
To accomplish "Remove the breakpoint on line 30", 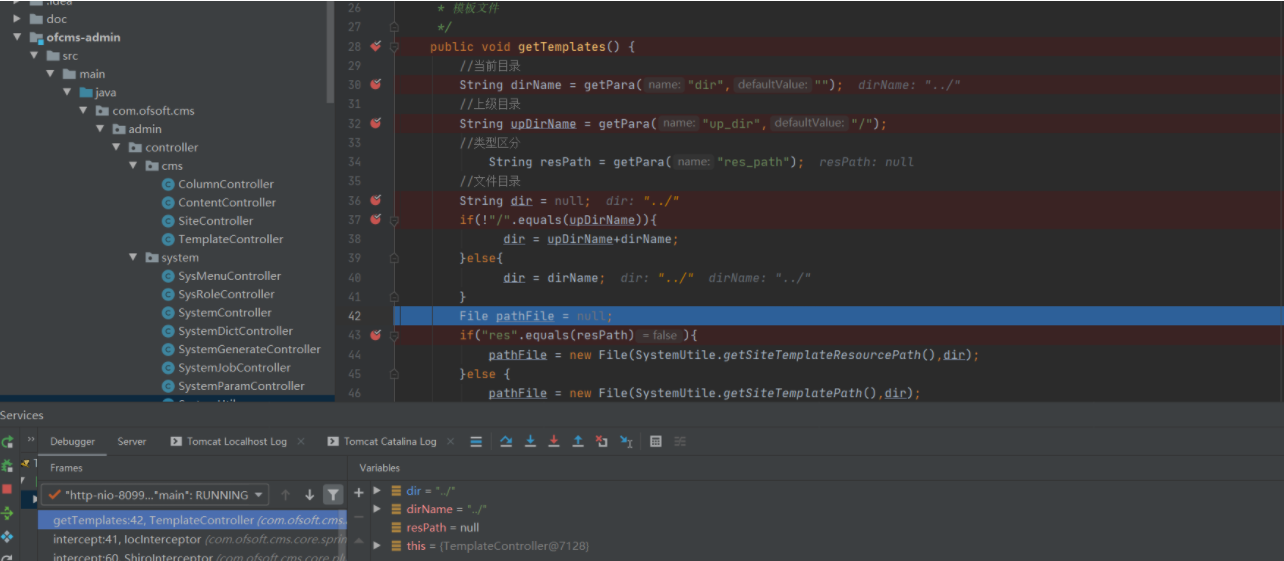I will [x=376, y=85].
